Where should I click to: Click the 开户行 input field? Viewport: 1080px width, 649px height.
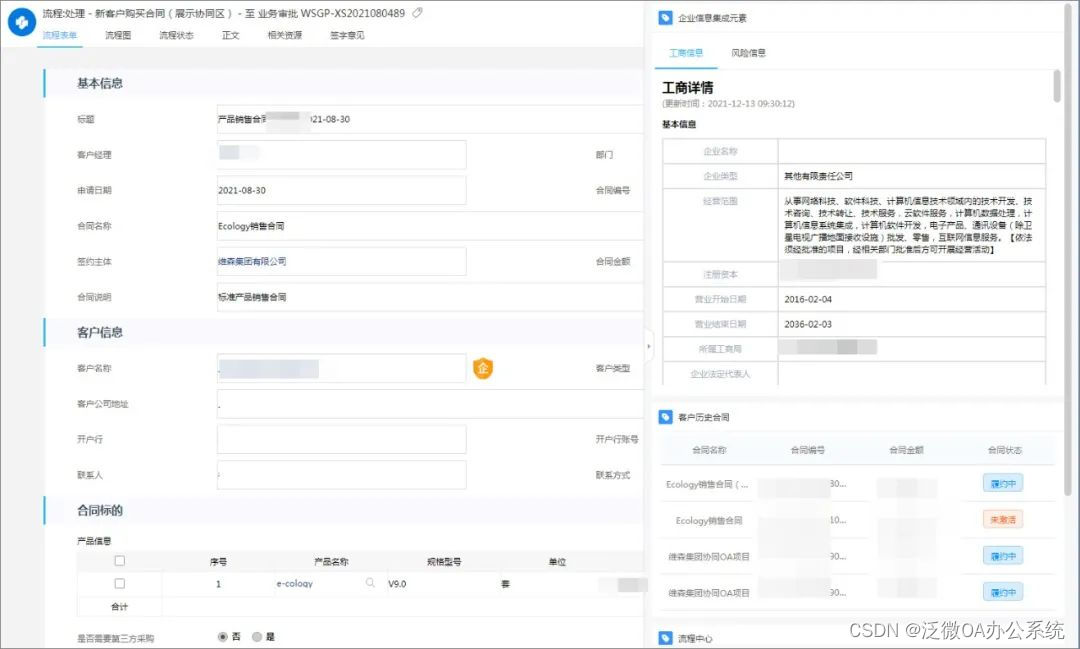(342, 439)
